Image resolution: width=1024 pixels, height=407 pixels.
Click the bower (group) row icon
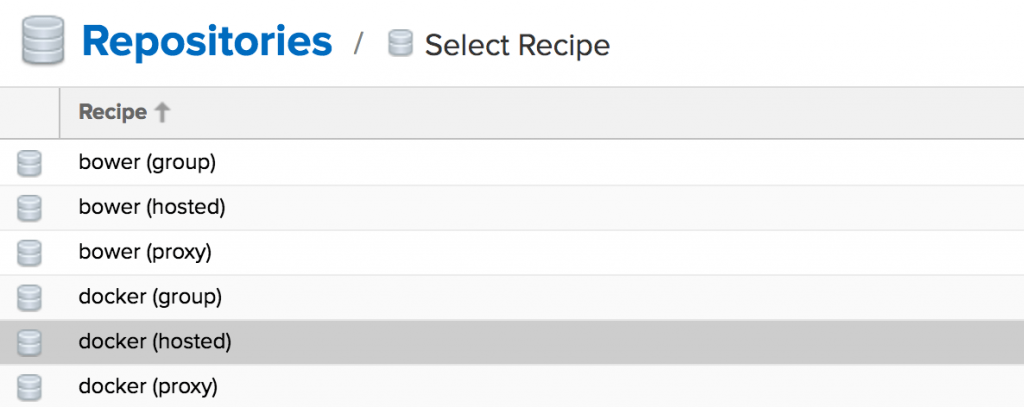click(x=30, y=163)
